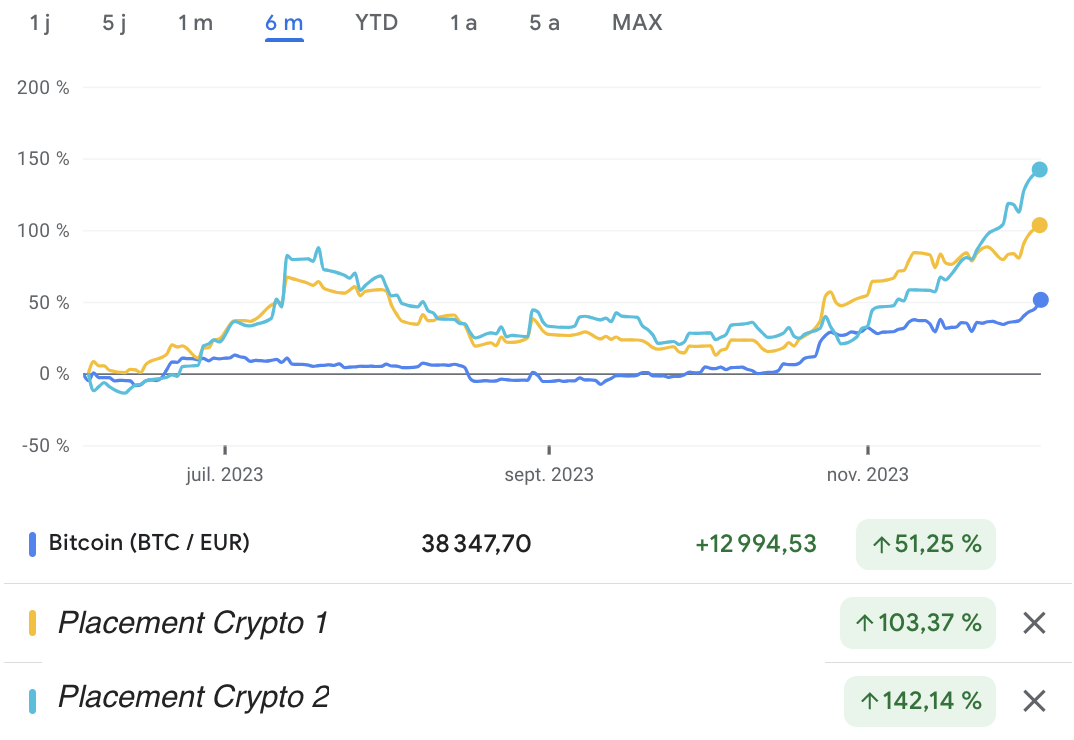
Task: Select the 5 a range tab
Action: coord(544,22)
